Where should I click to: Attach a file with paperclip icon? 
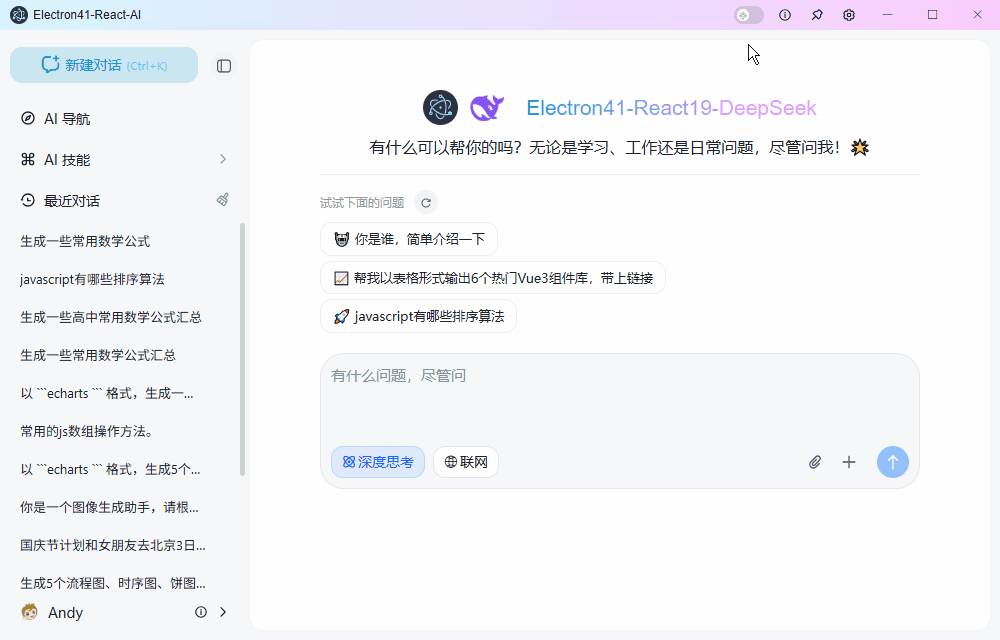tap(815, 462)
